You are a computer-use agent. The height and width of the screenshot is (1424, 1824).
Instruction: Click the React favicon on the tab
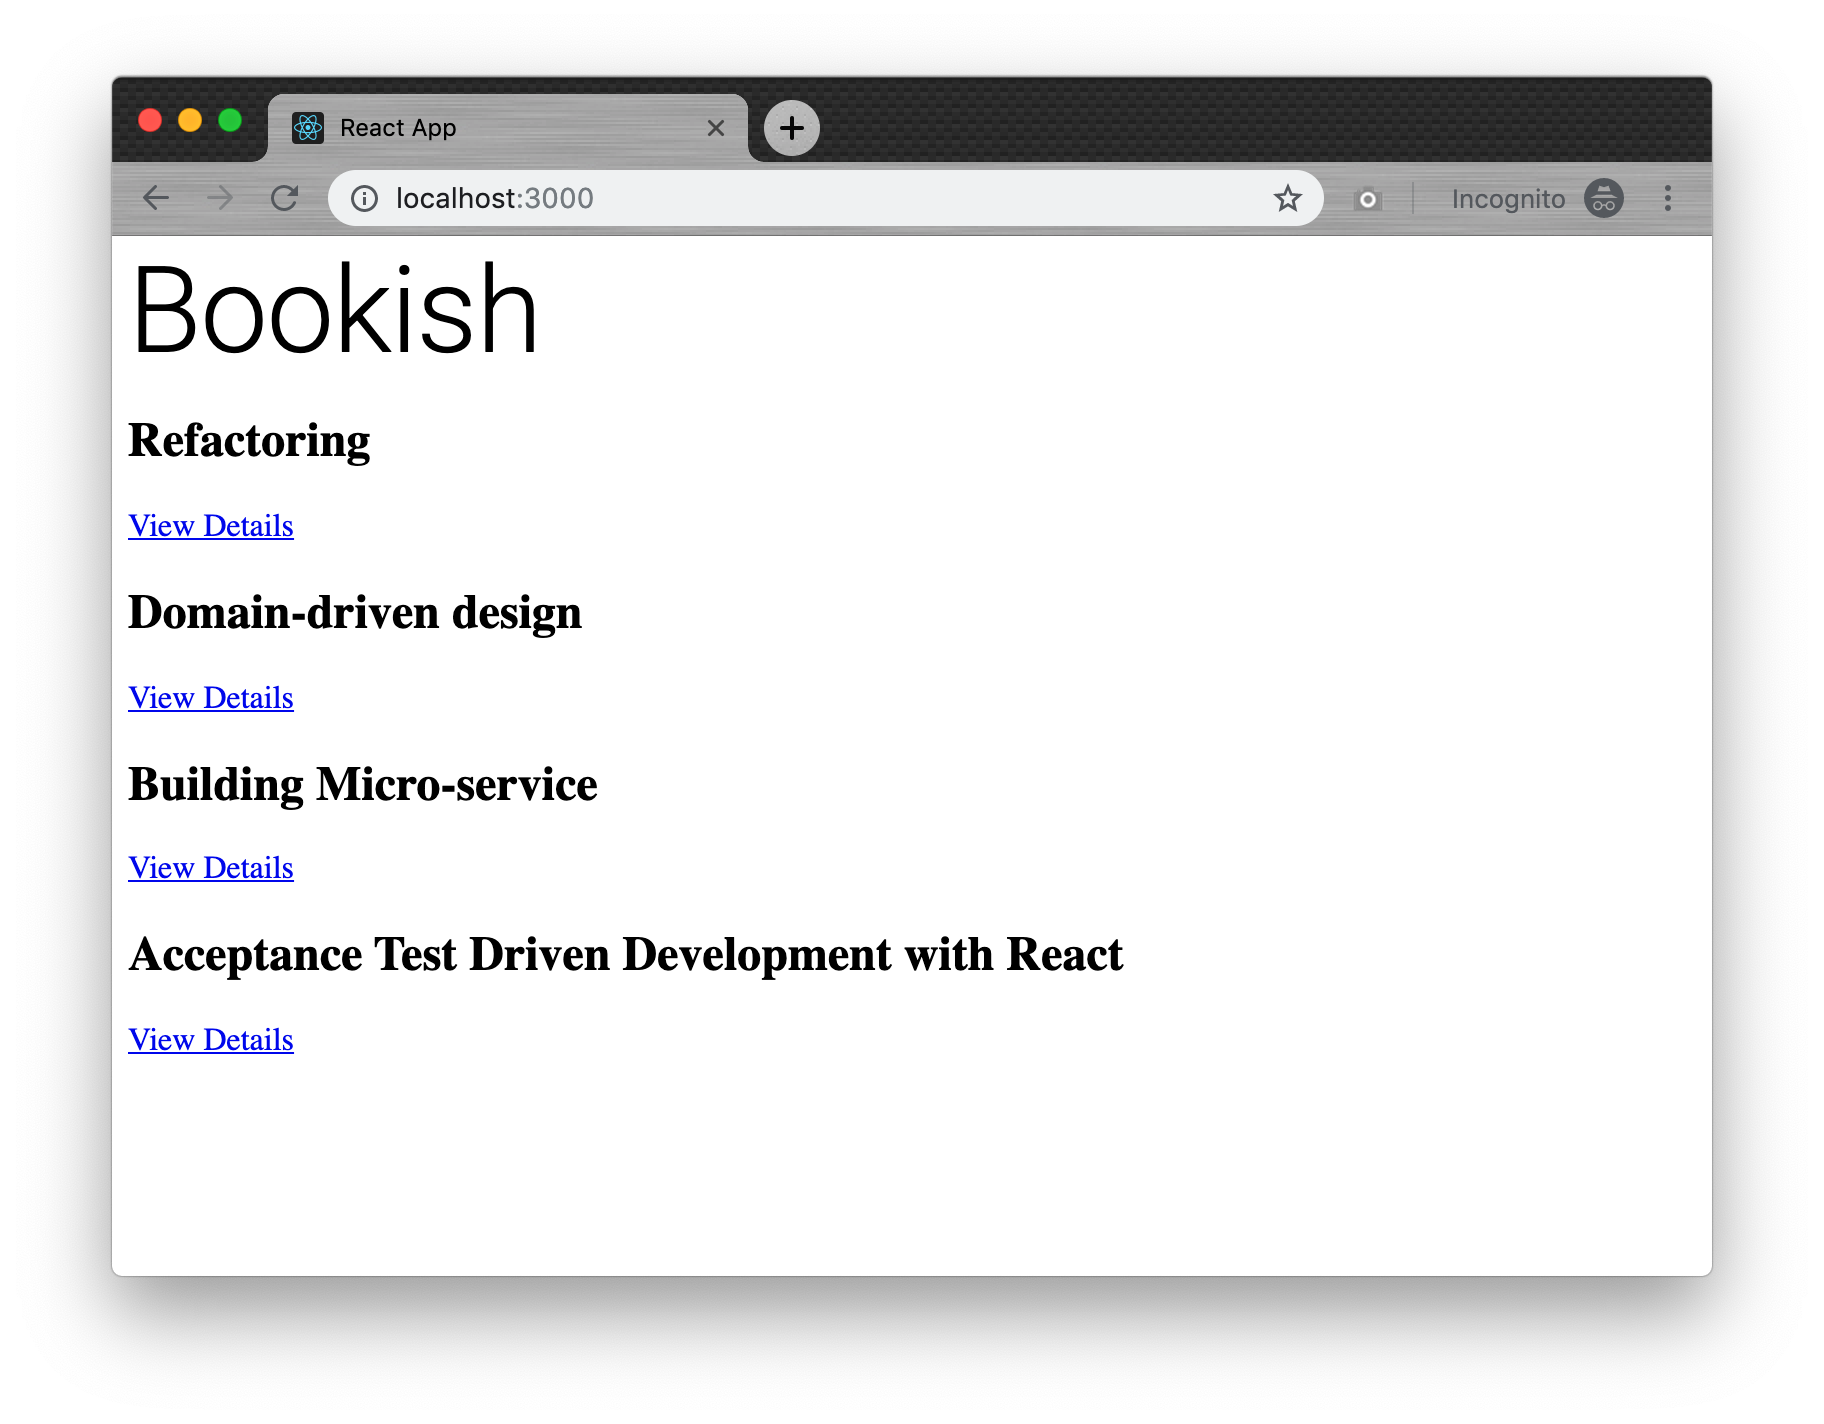pyautogui.click(x=308, y=127)
